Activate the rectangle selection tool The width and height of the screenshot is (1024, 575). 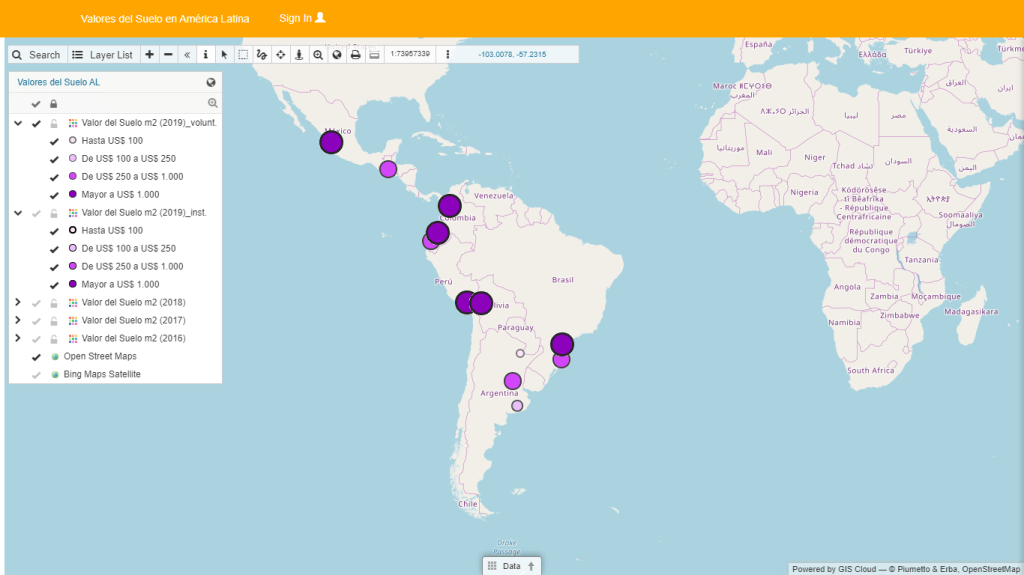(x=243, y=55)
